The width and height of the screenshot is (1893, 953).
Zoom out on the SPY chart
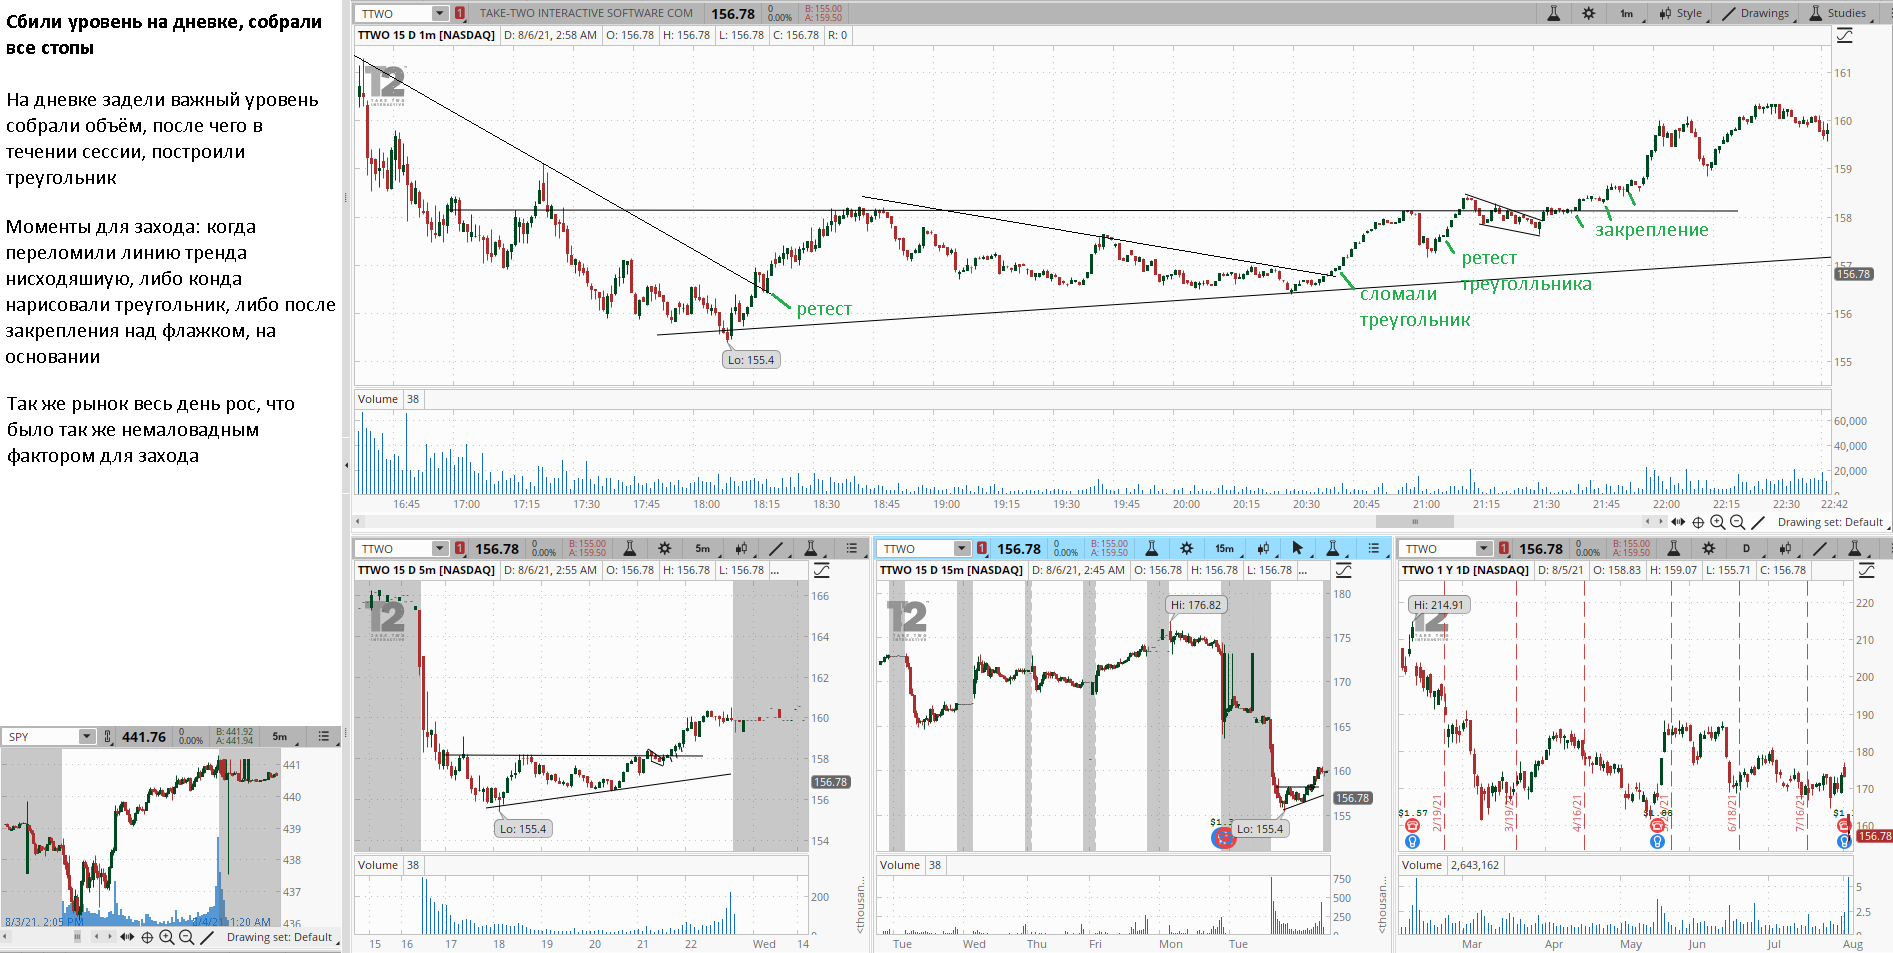(187, 937)
